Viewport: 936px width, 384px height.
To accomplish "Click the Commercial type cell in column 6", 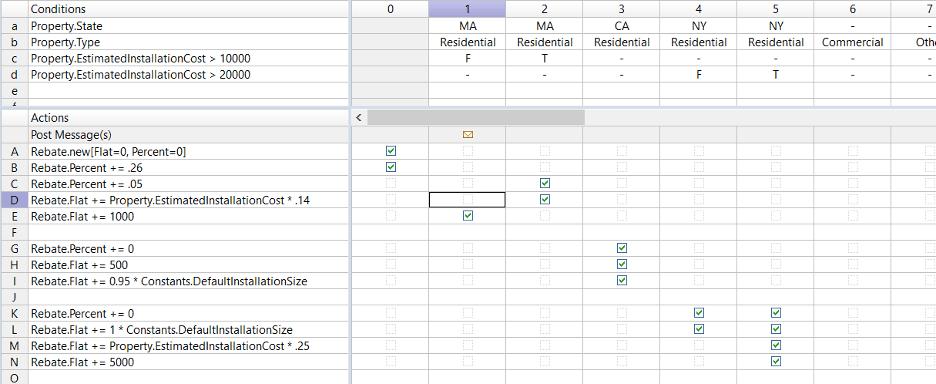I will tap(852, 42).
